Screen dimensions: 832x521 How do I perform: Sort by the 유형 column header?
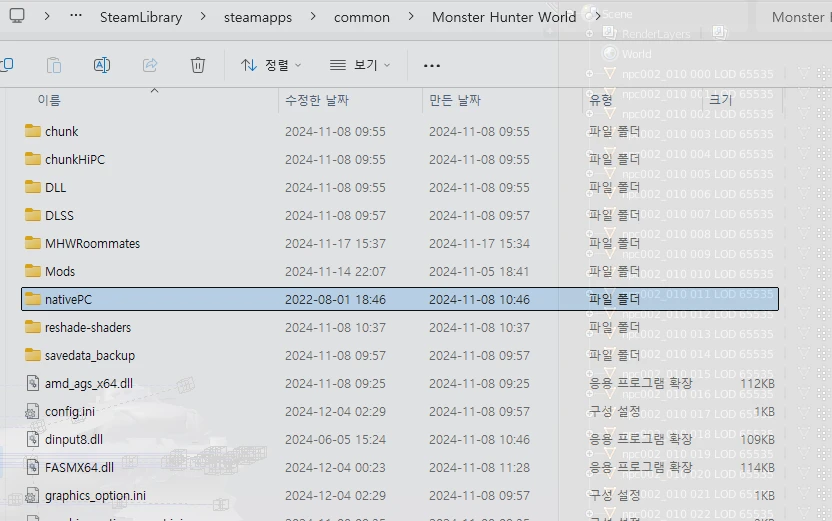click(x=601, y=100)
